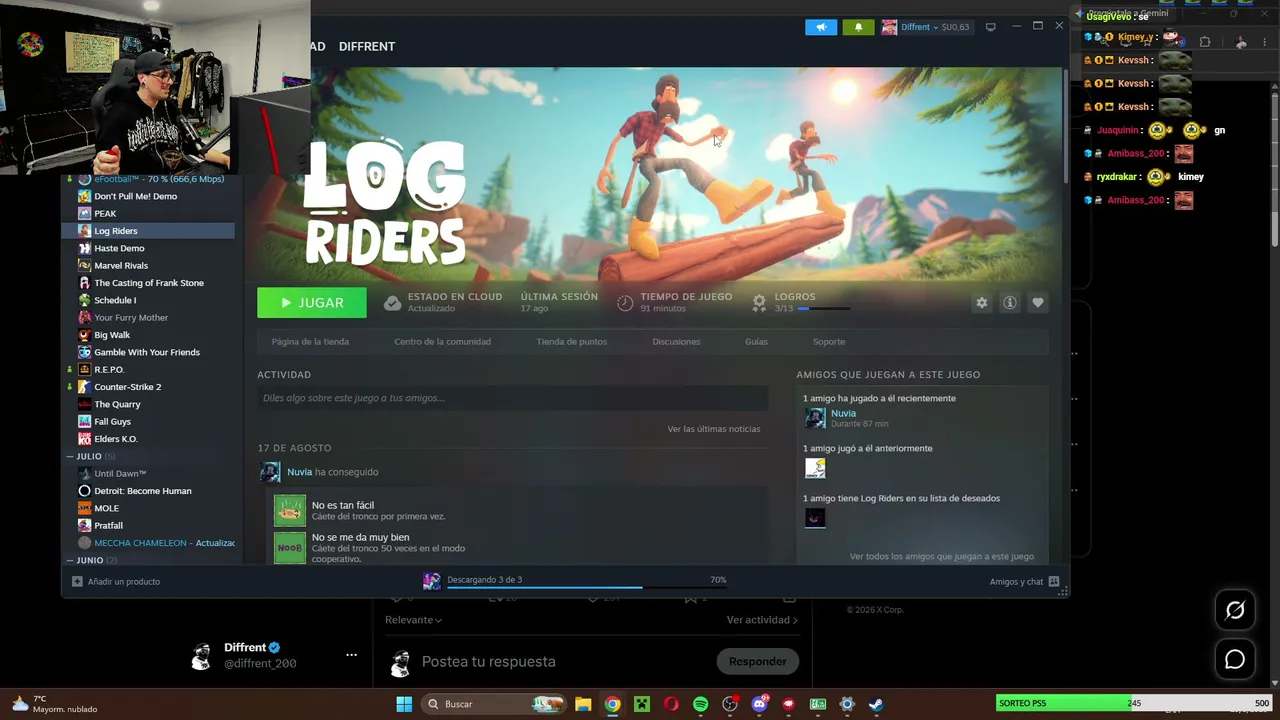This screenshot has width=1280, height=720.
Task: Click the Your Furry Mother game icon
Action: [84, 318]
